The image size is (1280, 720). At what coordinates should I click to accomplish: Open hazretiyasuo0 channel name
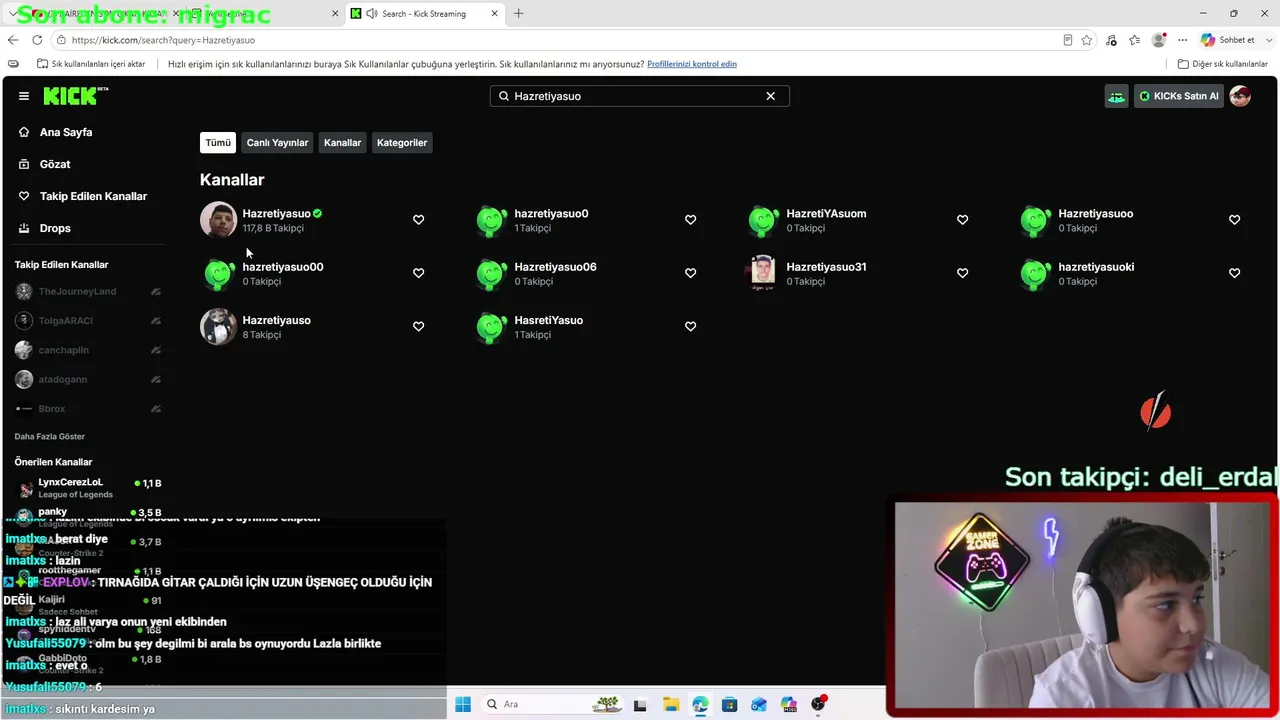551,214
